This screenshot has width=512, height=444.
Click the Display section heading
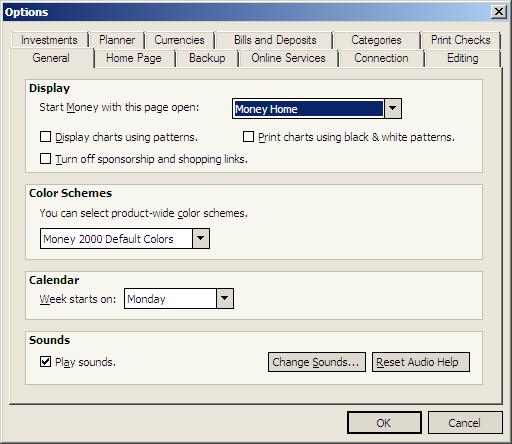pos(49,88)
